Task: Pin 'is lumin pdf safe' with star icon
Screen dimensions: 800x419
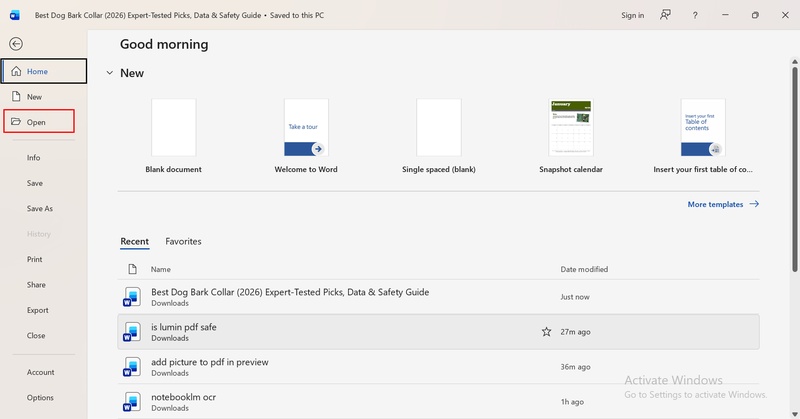Action: coord(546,332)
